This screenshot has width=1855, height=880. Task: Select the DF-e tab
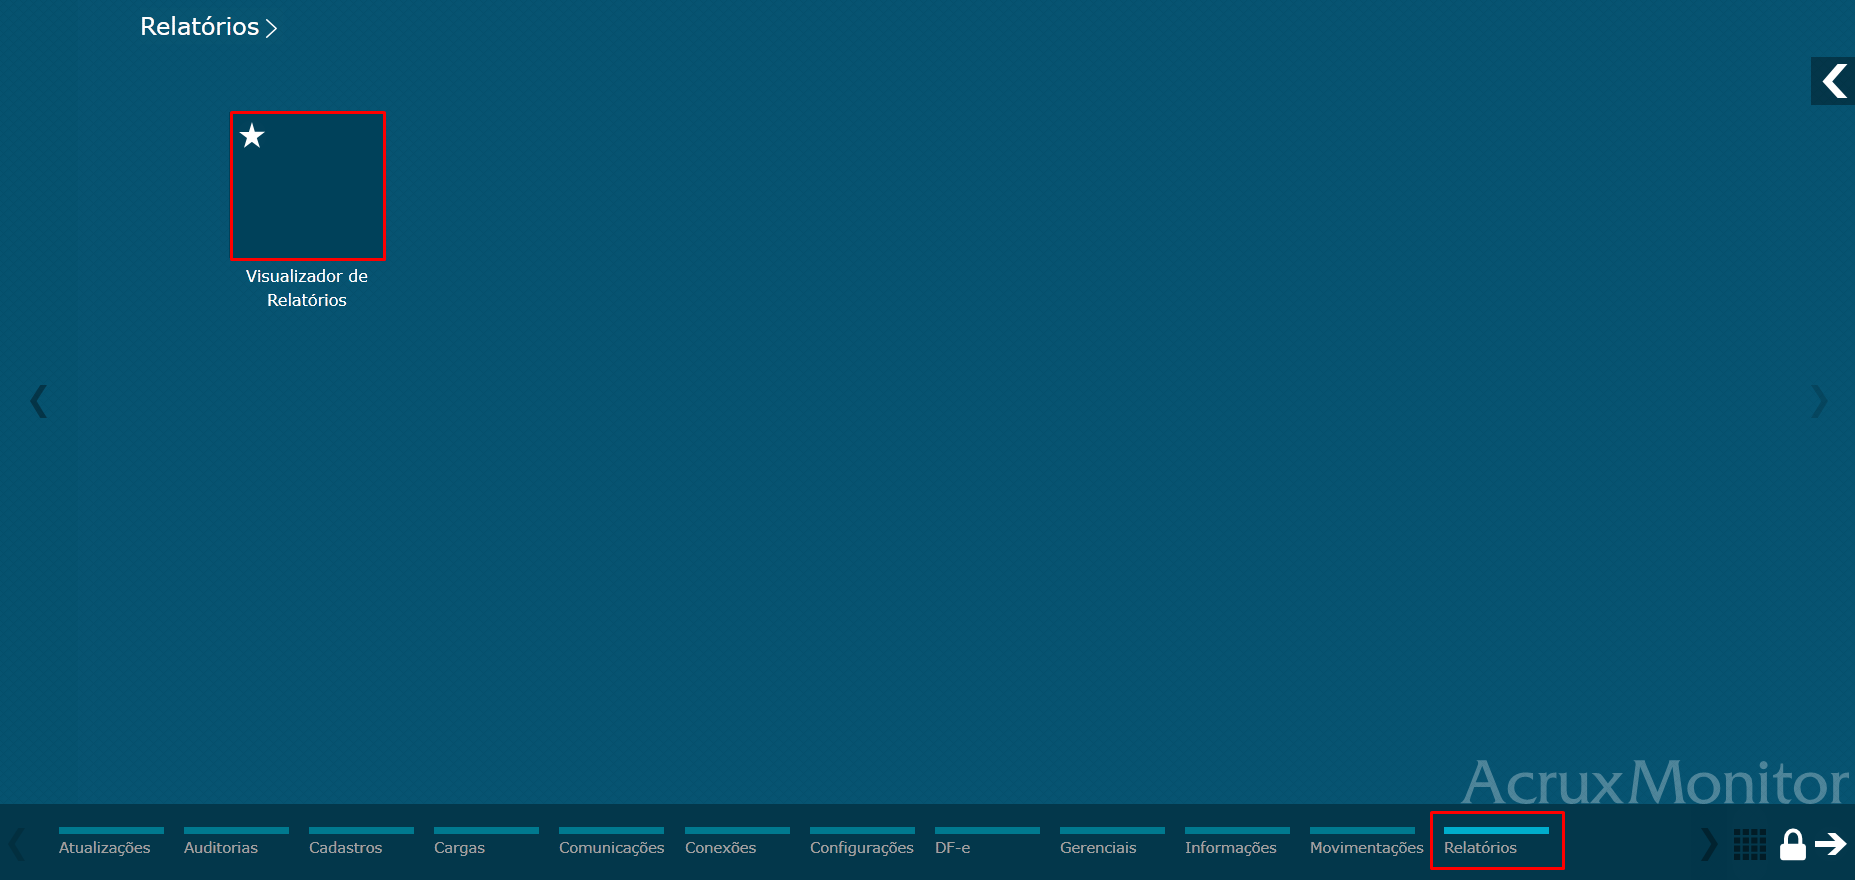click(987, 841)
